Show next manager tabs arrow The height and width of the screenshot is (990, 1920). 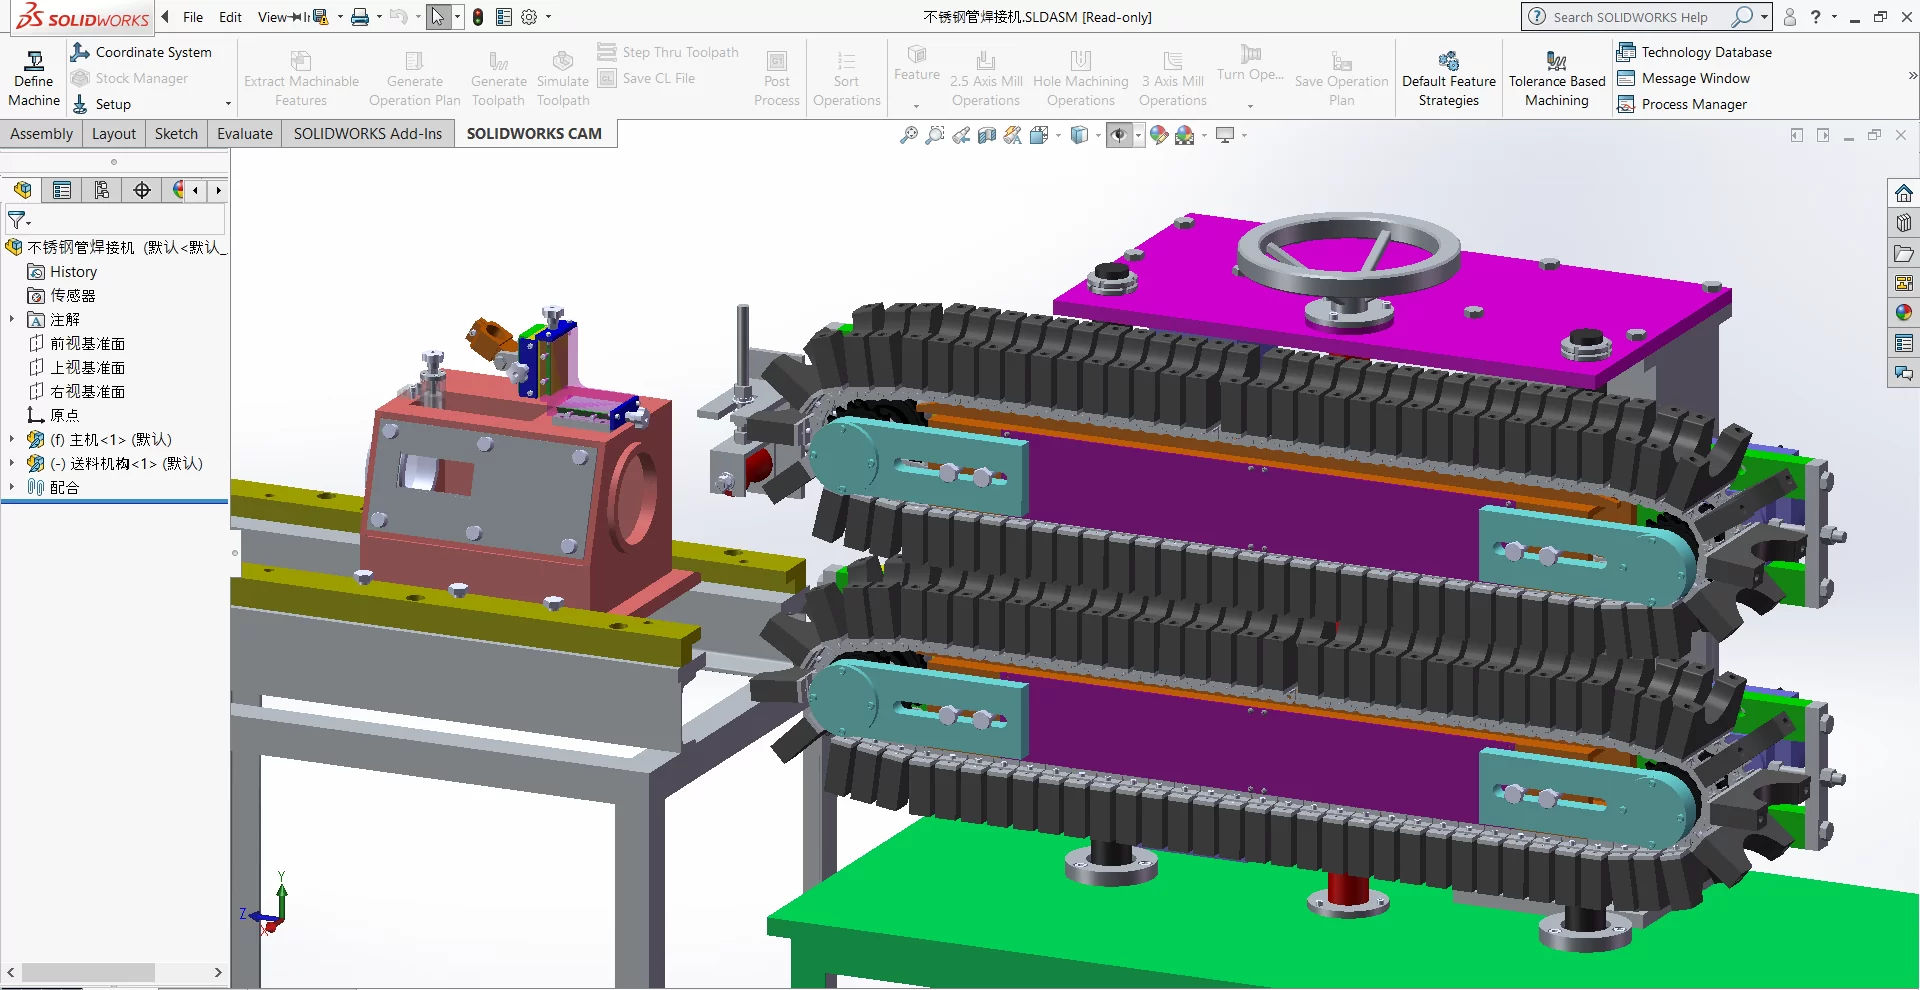[218, 190]
